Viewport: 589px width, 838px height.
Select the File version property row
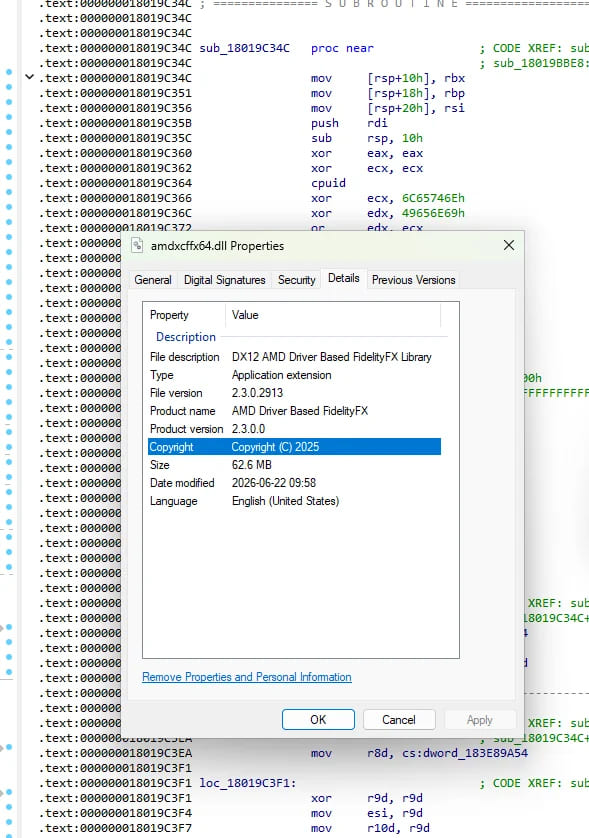coord(294,393)
